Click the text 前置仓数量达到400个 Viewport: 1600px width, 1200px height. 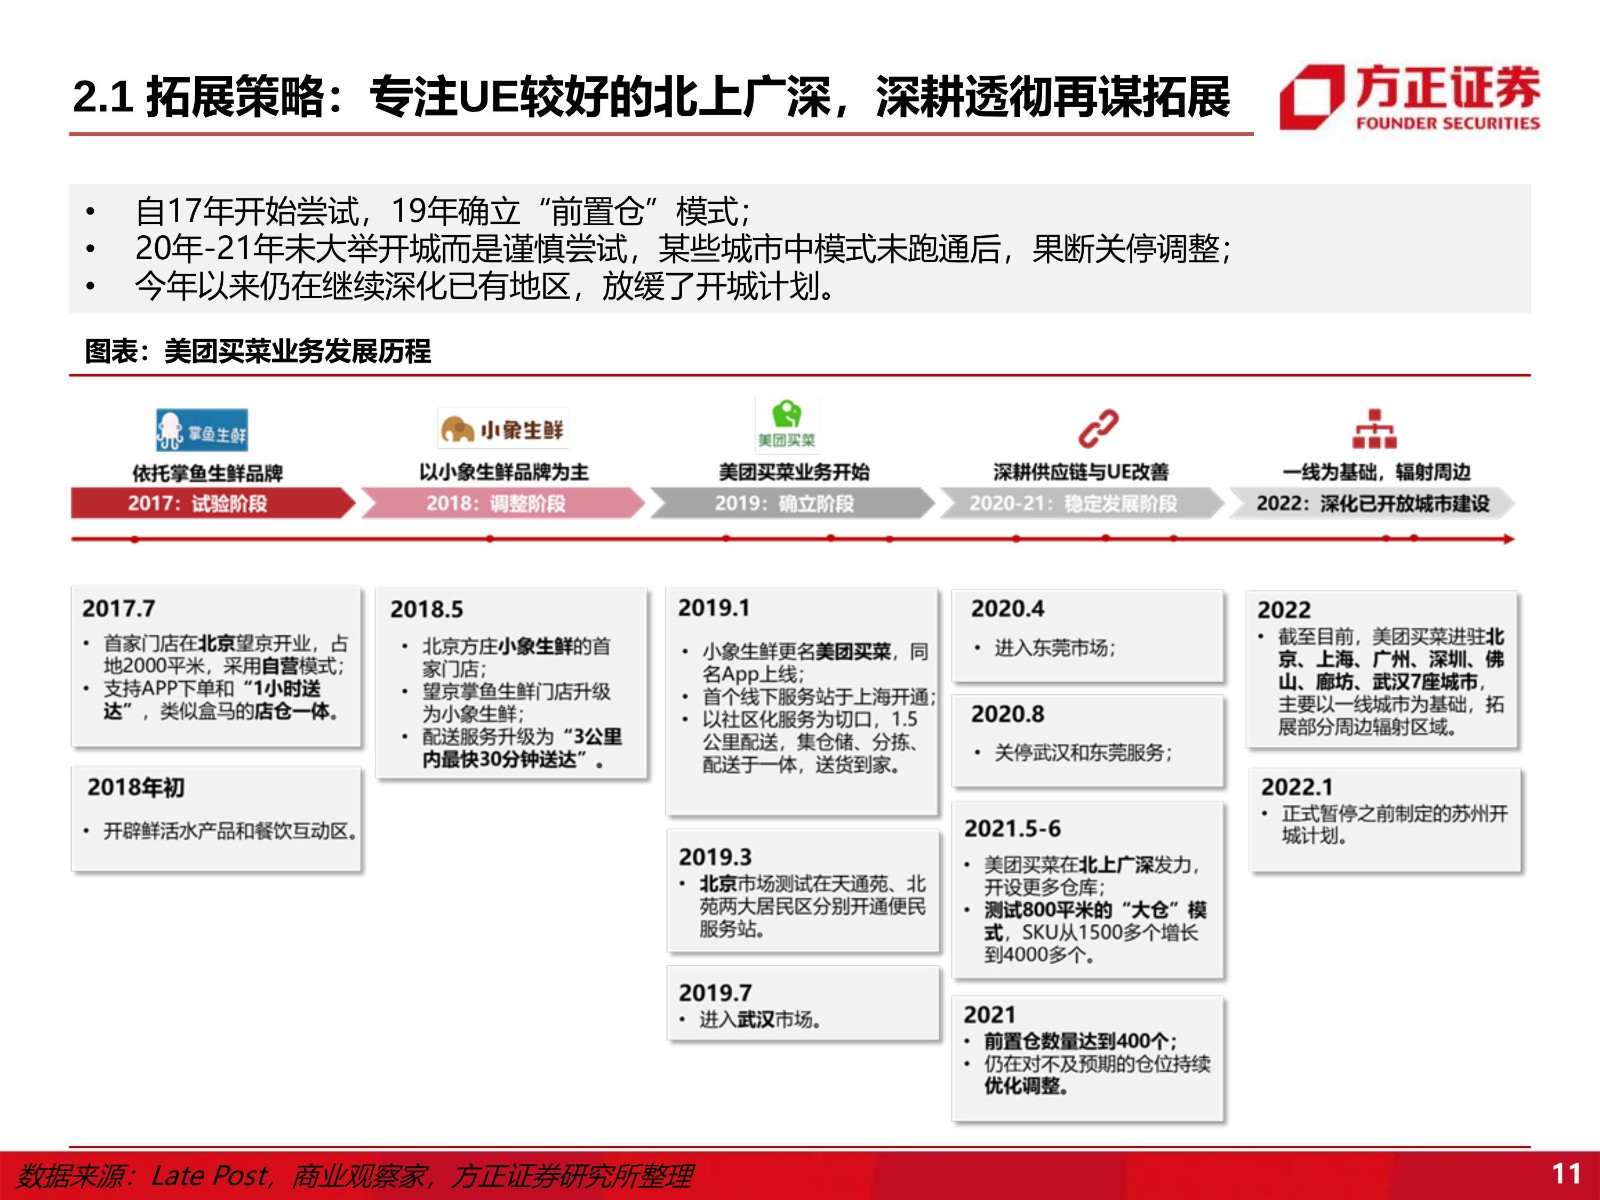[1080, 1041]
